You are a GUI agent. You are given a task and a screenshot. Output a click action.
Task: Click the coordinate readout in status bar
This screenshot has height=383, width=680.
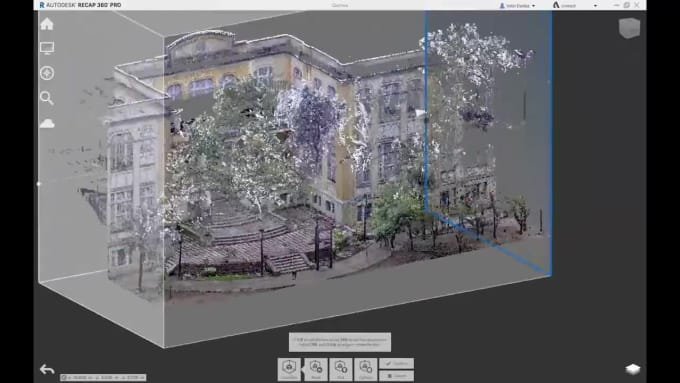(103, 377)
